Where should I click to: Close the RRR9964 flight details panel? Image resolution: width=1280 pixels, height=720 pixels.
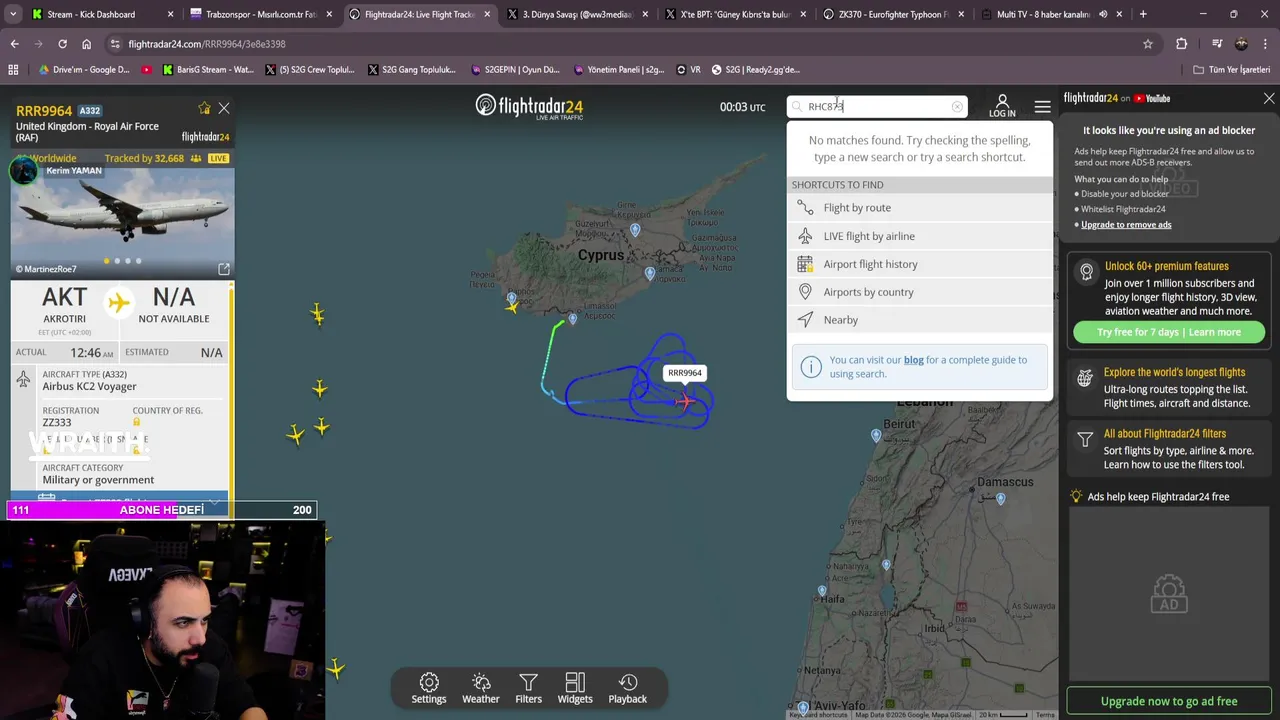pos(224,108)
